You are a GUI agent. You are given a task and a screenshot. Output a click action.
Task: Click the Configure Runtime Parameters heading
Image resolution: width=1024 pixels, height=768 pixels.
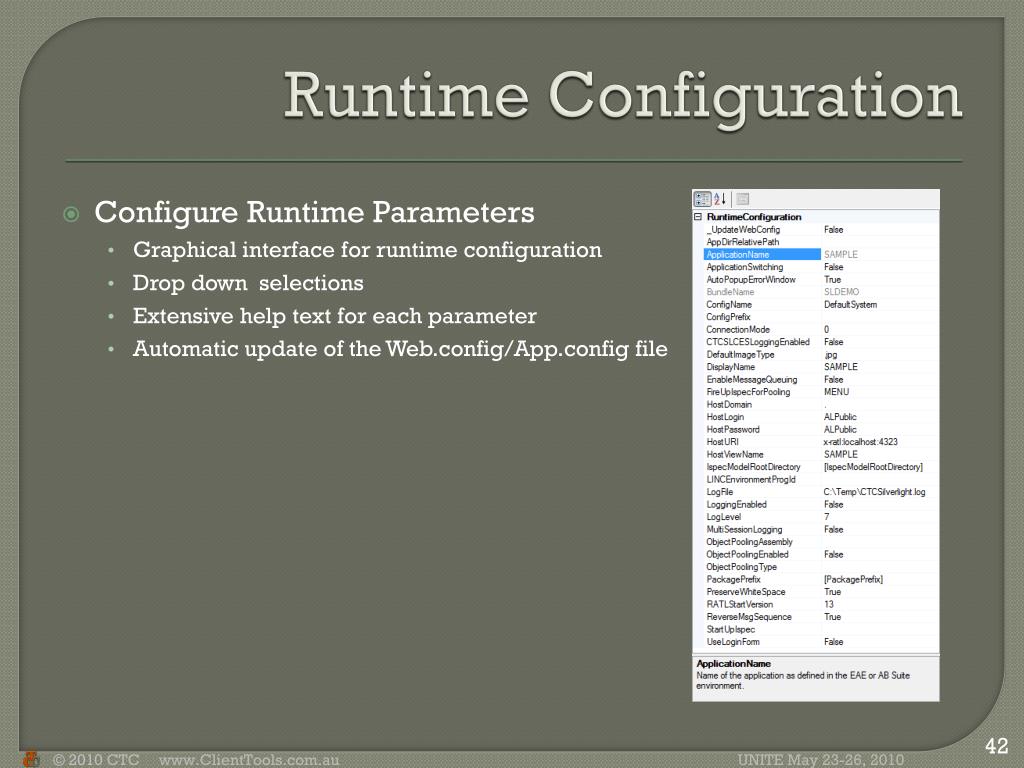pos(314,213)
